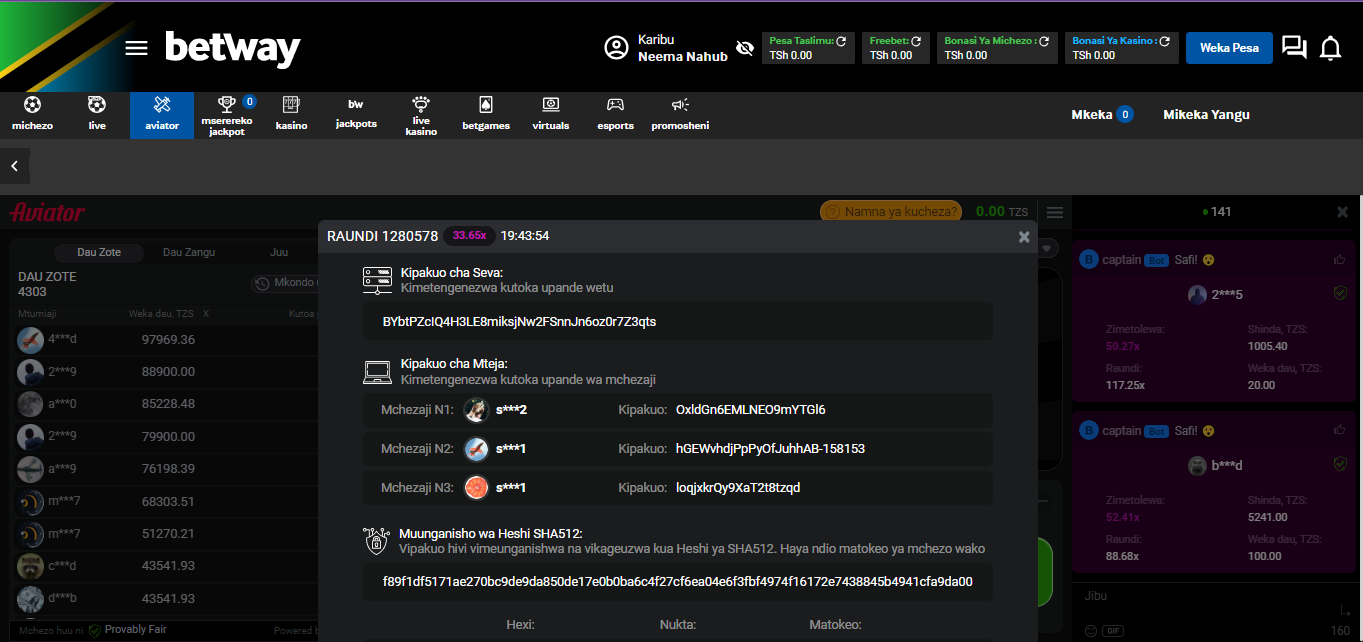1363x642 pixels.
Task: Open Mikeka Yangu
Action: [1206, 114]
